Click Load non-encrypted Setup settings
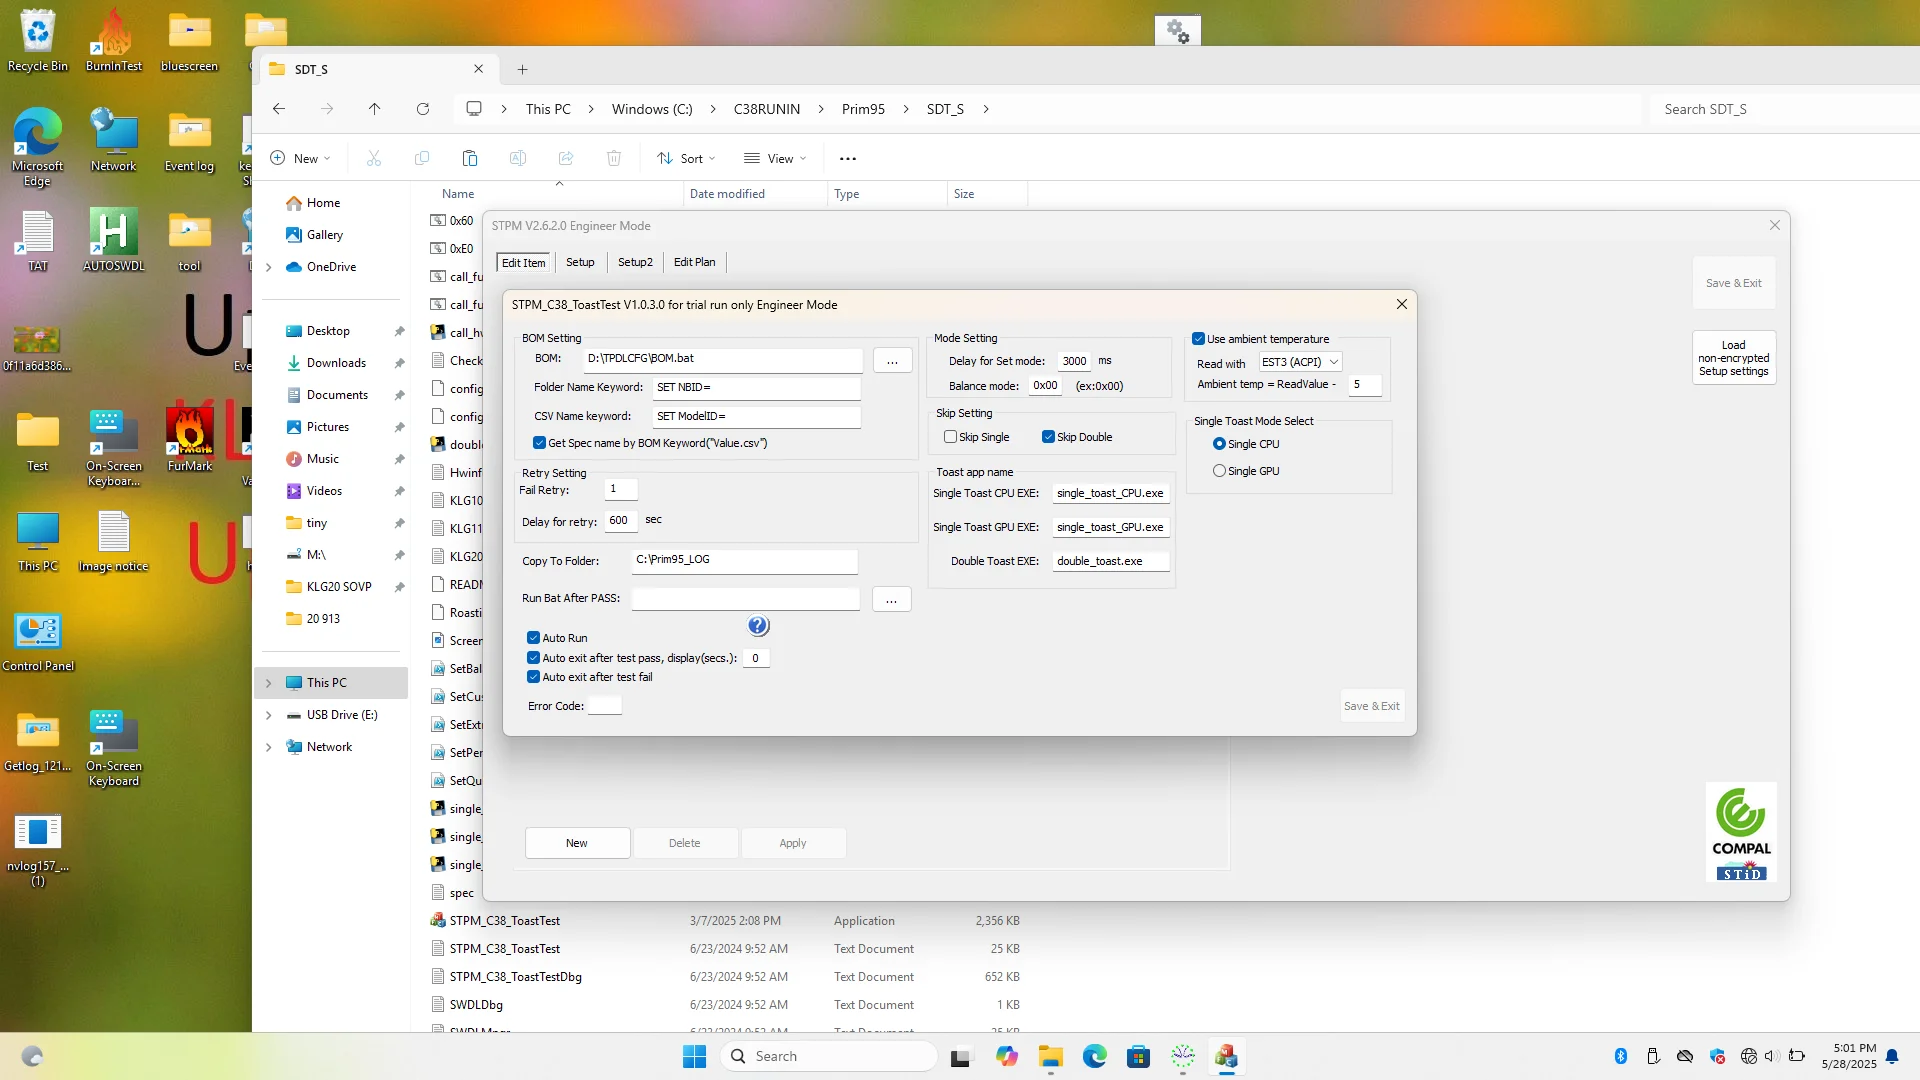Screen dimensions: 1920x1080 coord(1733,357)
